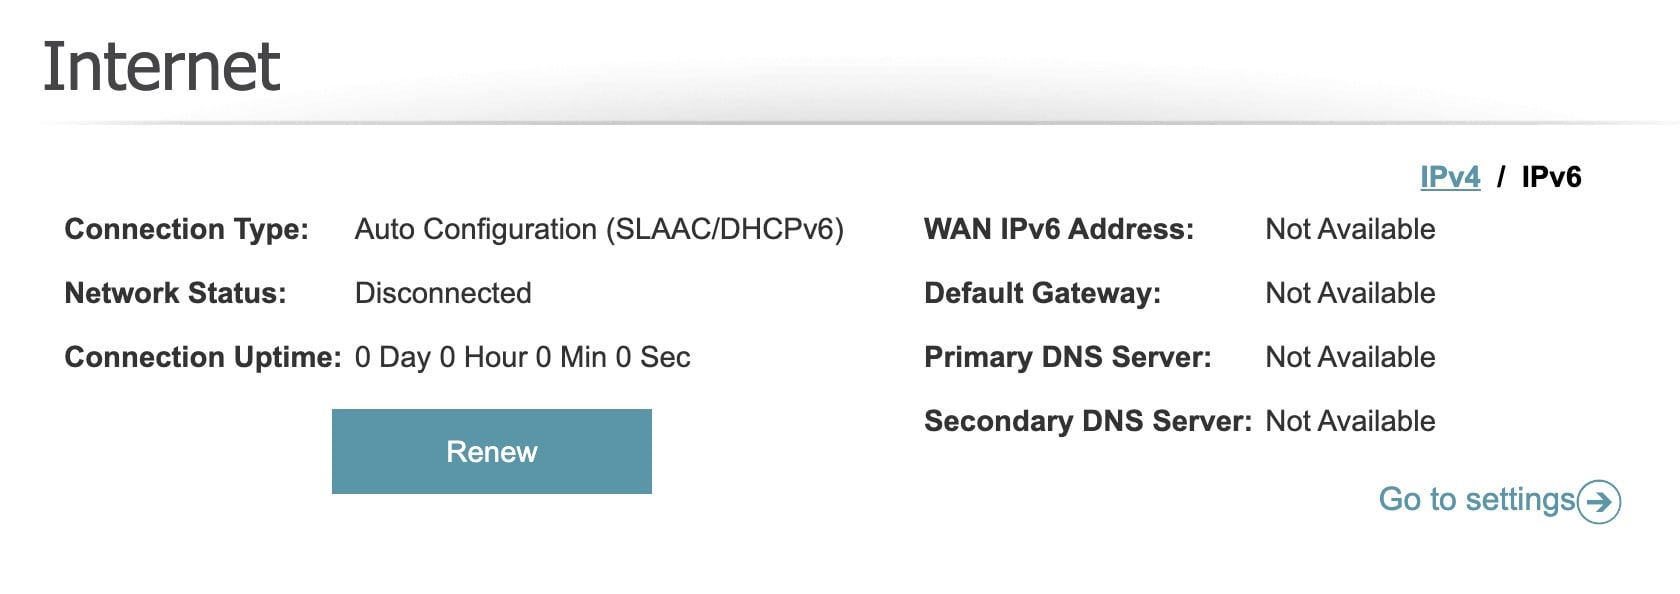This screenshot has width=1680, height=594.
Task: Click the WAN IPv6 Address label
Action: (x=1058, y=229)
